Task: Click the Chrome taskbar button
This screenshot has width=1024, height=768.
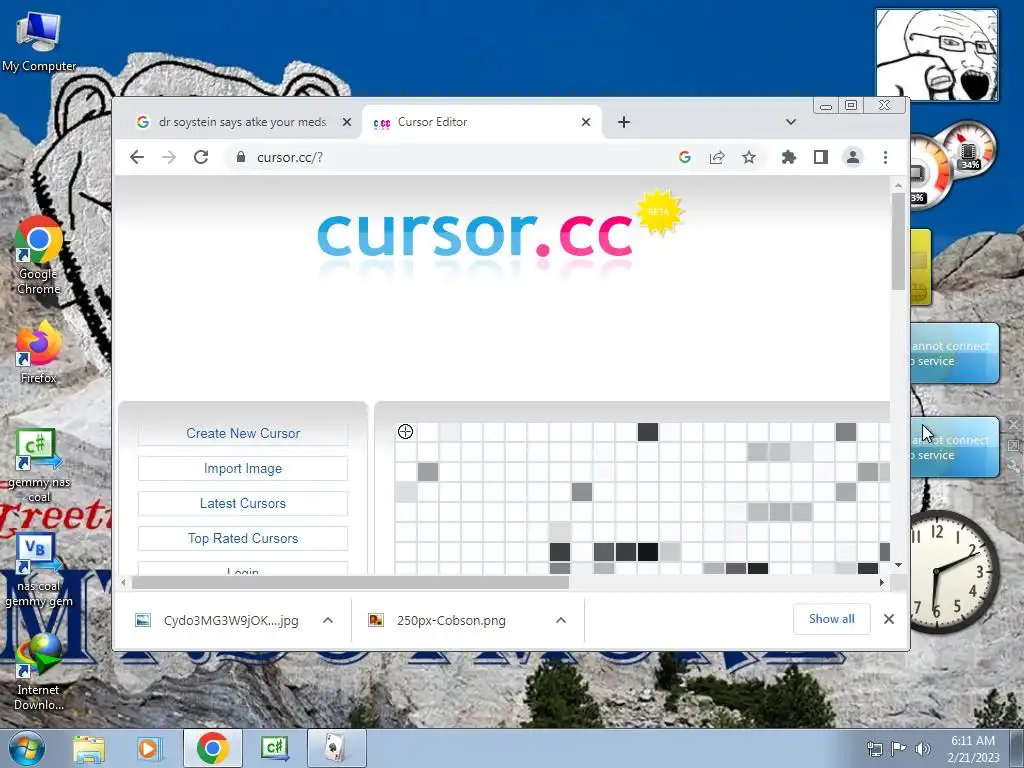Action: [212, 748]
